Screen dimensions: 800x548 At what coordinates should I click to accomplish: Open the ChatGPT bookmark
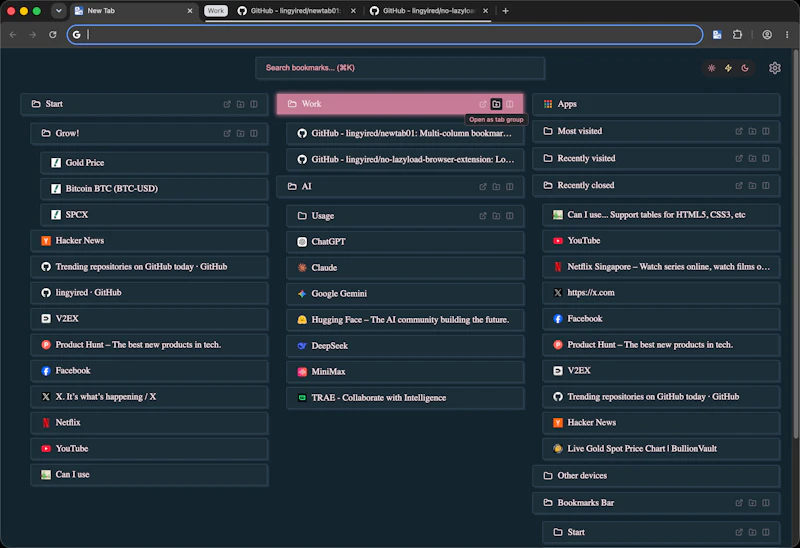click(x=405, y=242)
